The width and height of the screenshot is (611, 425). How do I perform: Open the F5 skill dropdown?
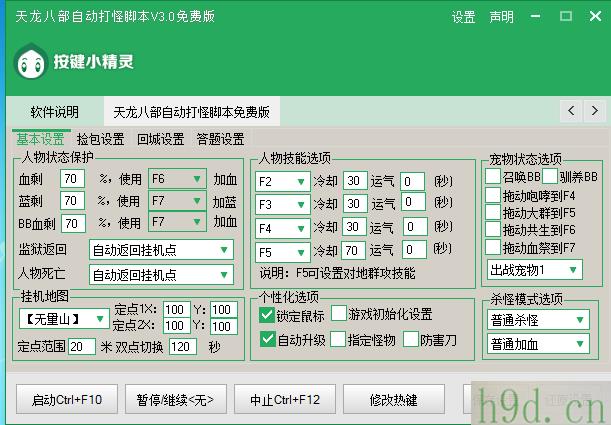(283, 252)
